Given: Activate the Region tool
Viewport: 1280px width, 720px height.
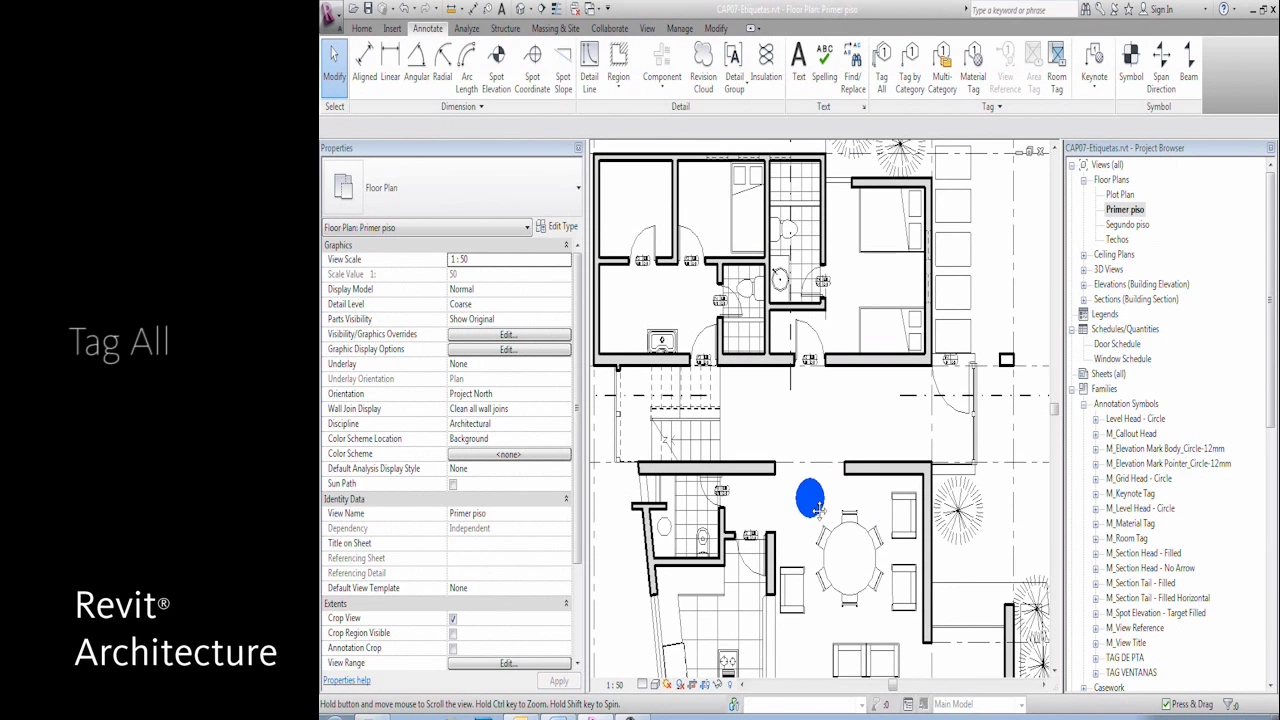Looking at the screenshot, I should pos(618,66).
